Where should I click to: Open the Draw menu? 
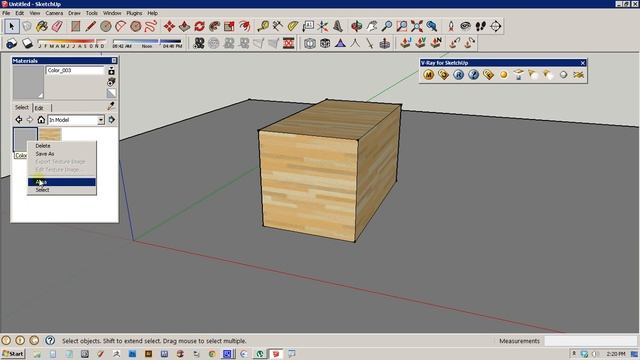74,13
